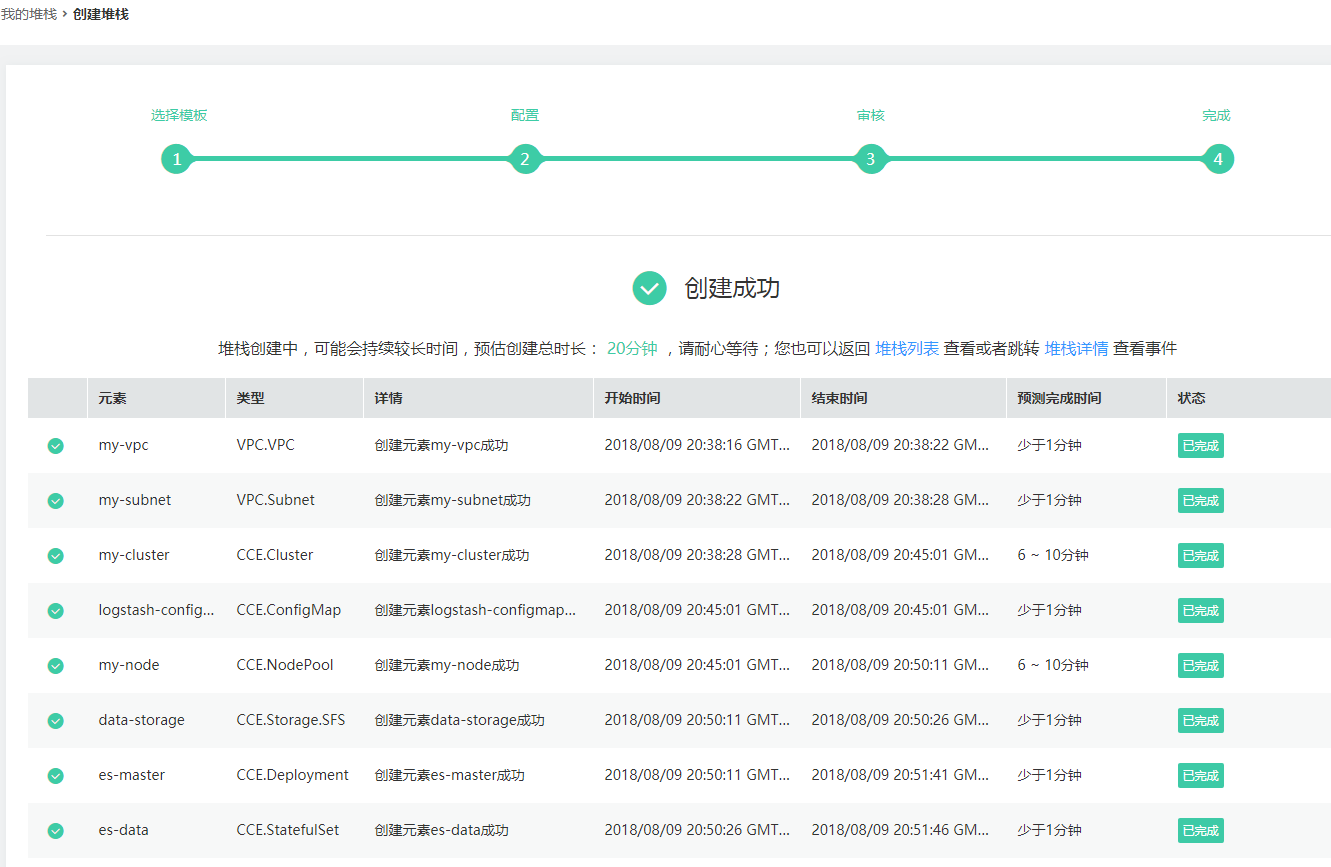Click the 已完成 badge in my-subnet row
Image resolution: width=1331 pixels, height=867 pixels.
tap(1201, 501)
